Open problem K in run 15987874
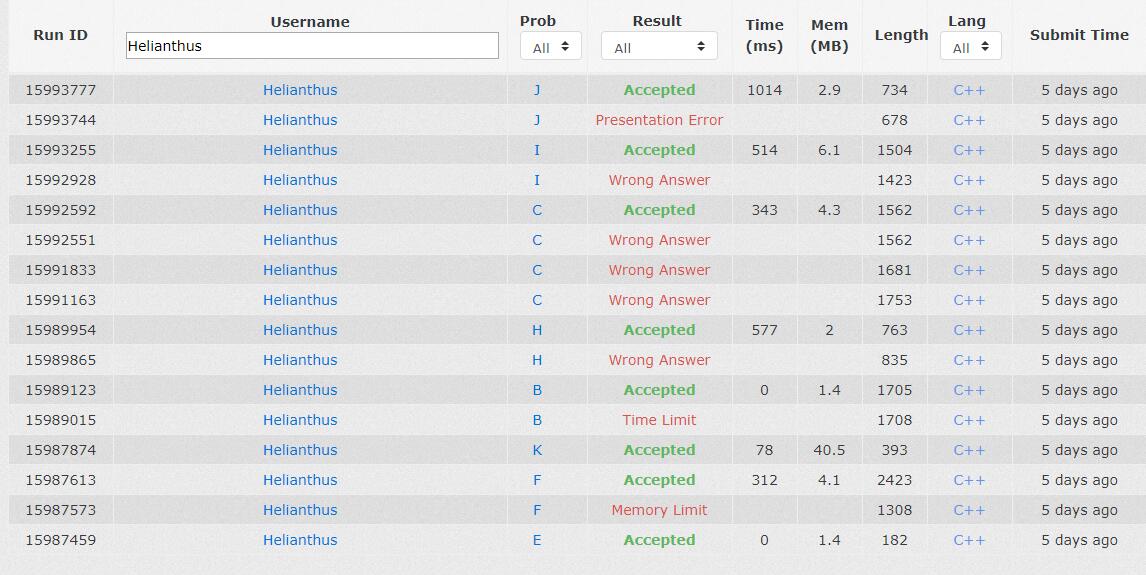Screen dimensions: 1146x575 [537, 450]
